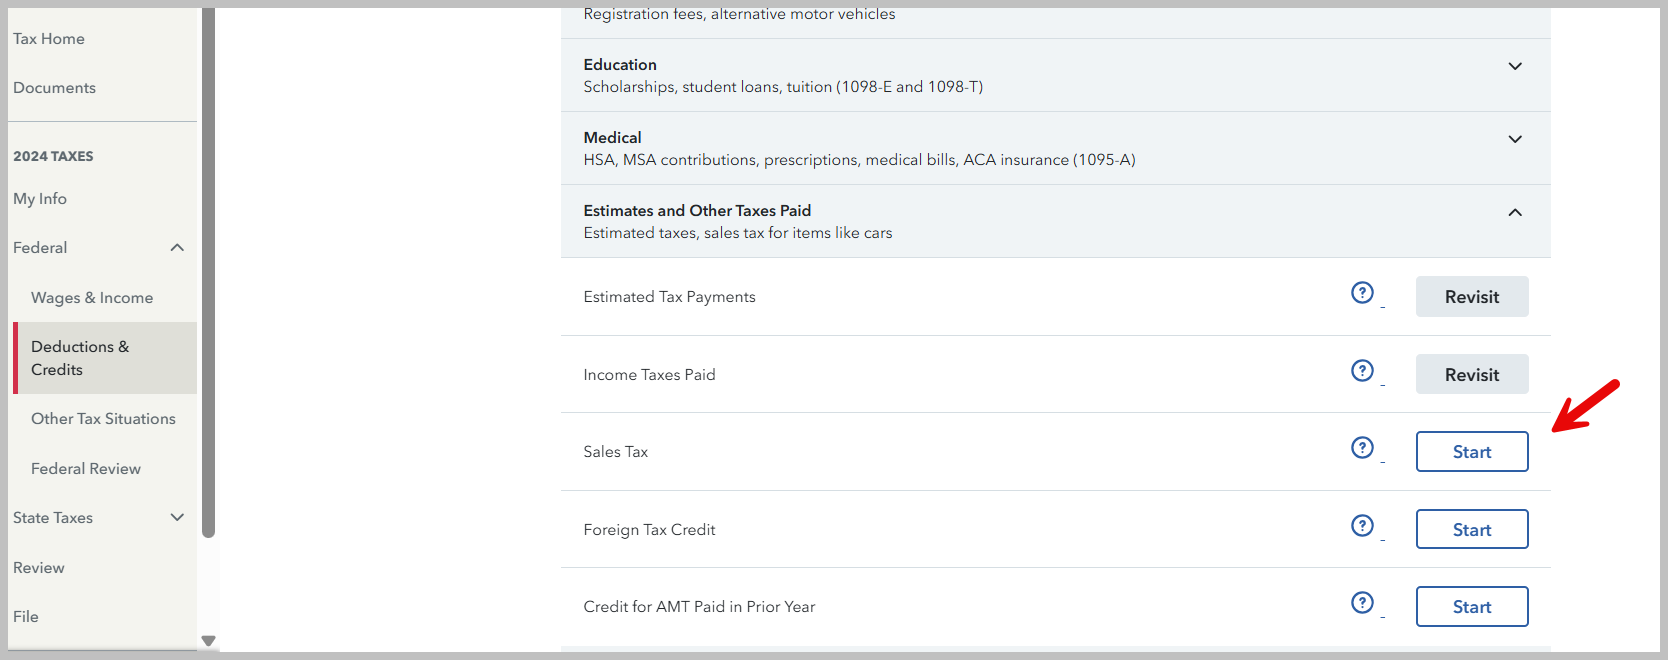Viewport: 1668px width, 660px height.
Task: Open Other Tax Situations
Action: point(103,419)
